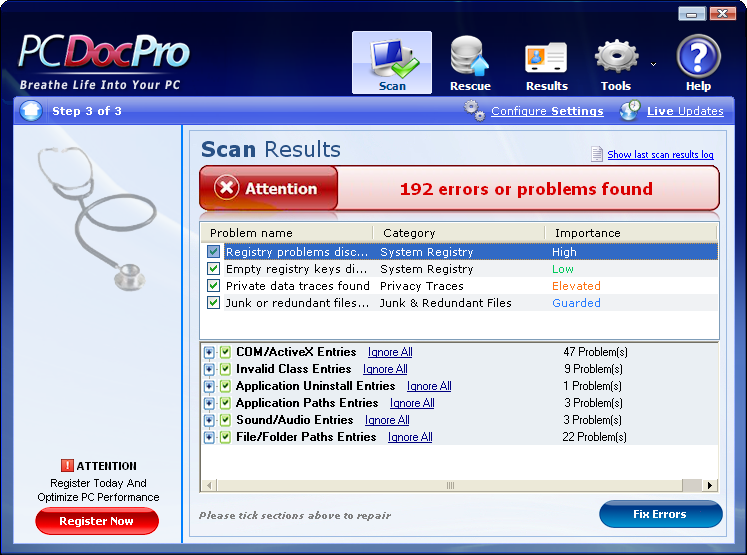Toggle the Registry problems checkbox

pos(213,252)
